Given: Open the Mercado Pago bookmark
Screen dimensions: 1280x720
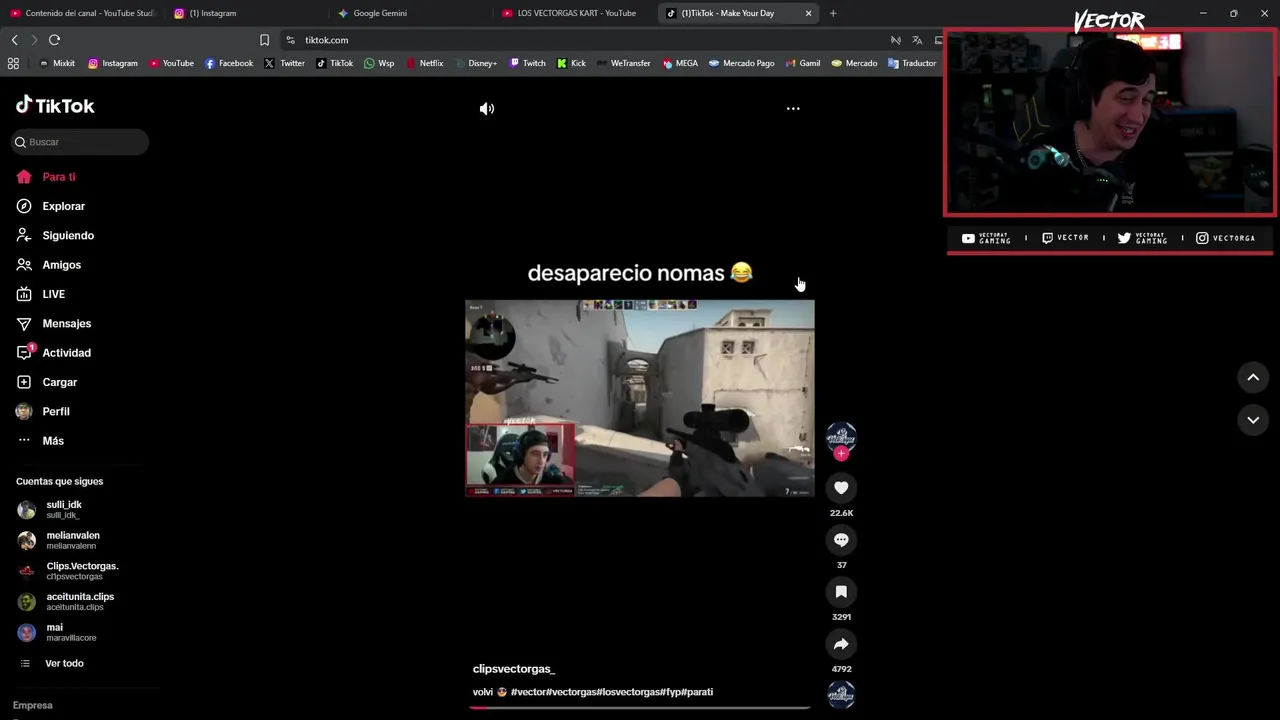Looking at the screenshot, I should point(742,63).
